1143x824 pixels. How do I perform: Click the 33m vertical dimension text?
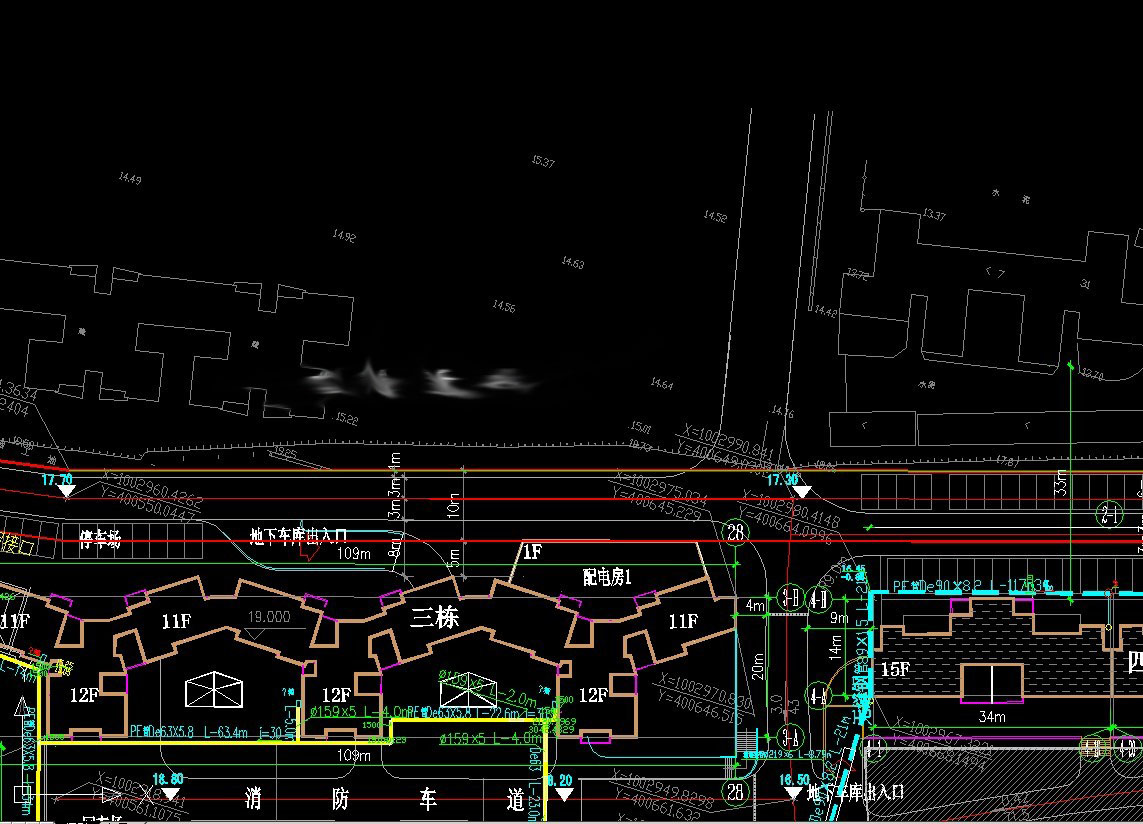pyautogui.click(x=1061, y=483)
